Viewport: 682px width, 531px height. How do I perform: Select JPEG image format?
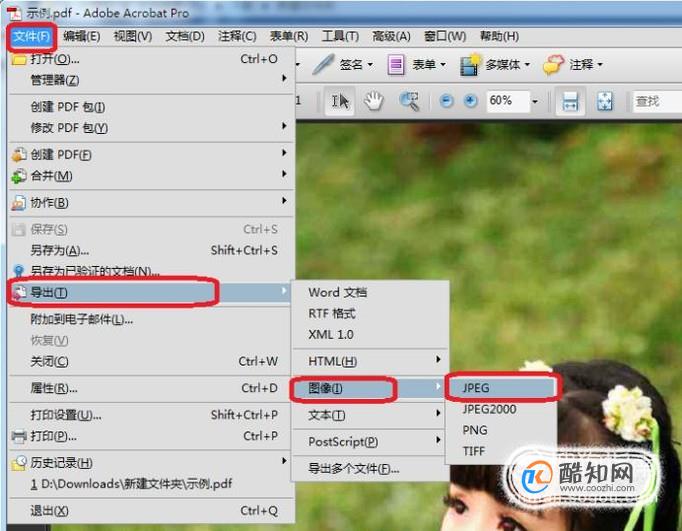point(502,388)
